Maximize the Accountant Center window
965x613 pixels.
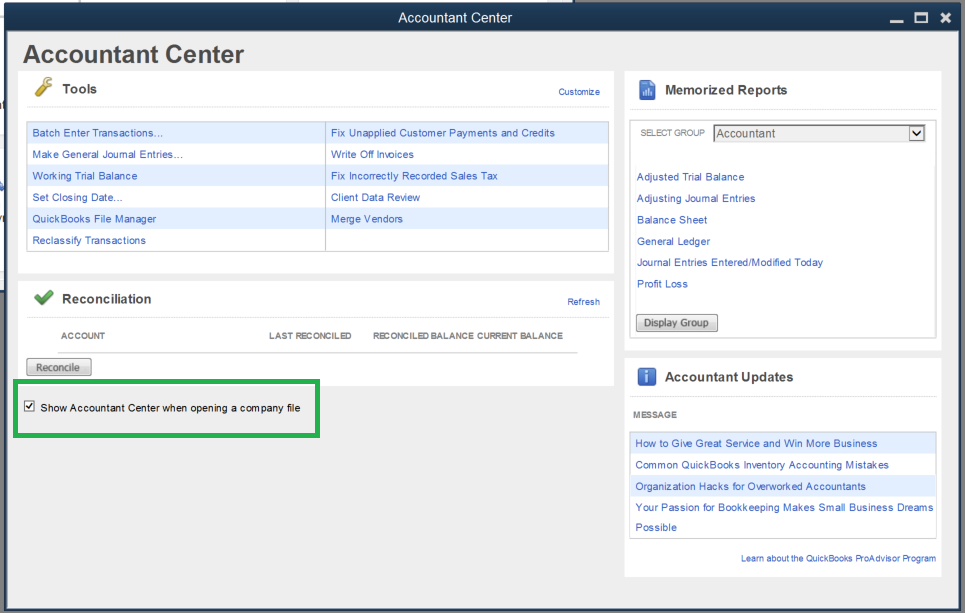coord(920,17)
